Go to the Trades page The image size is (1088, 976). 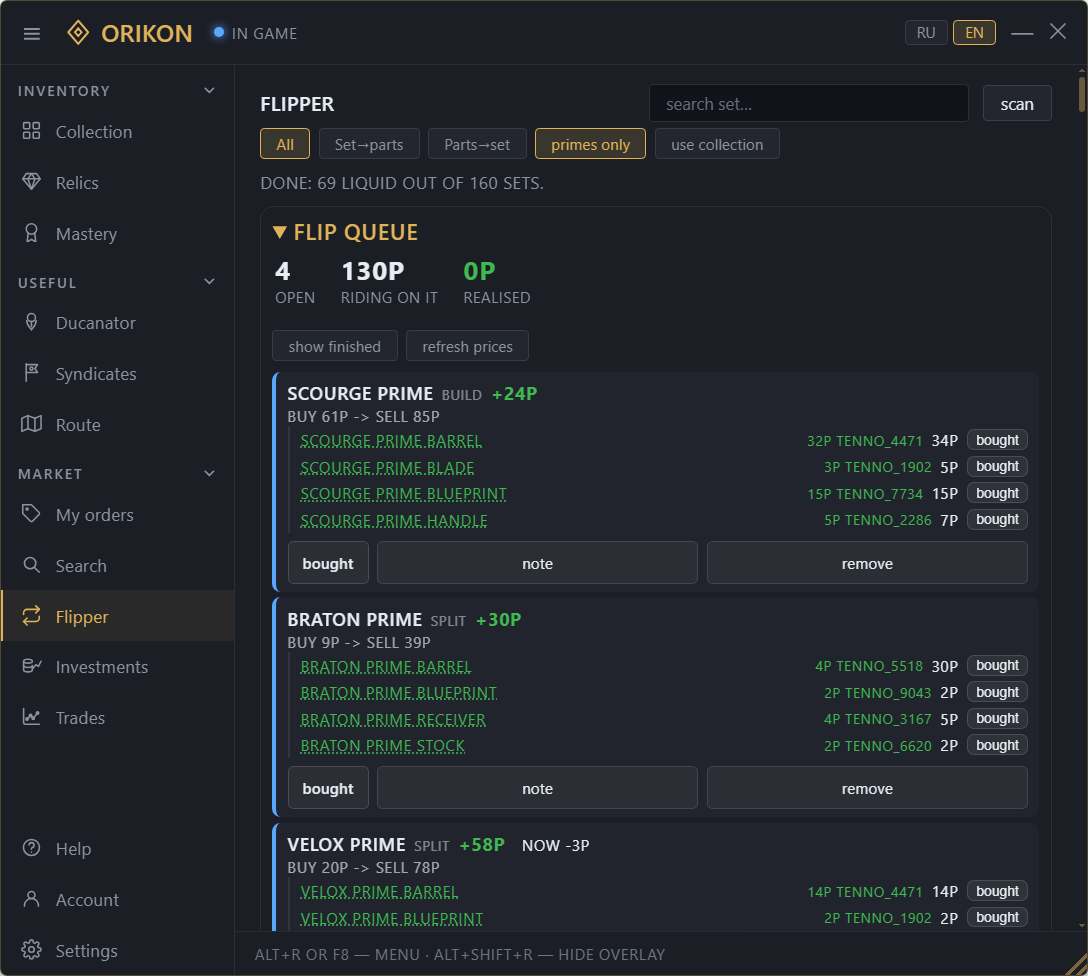pyautogui.click(x=117, y=717)
